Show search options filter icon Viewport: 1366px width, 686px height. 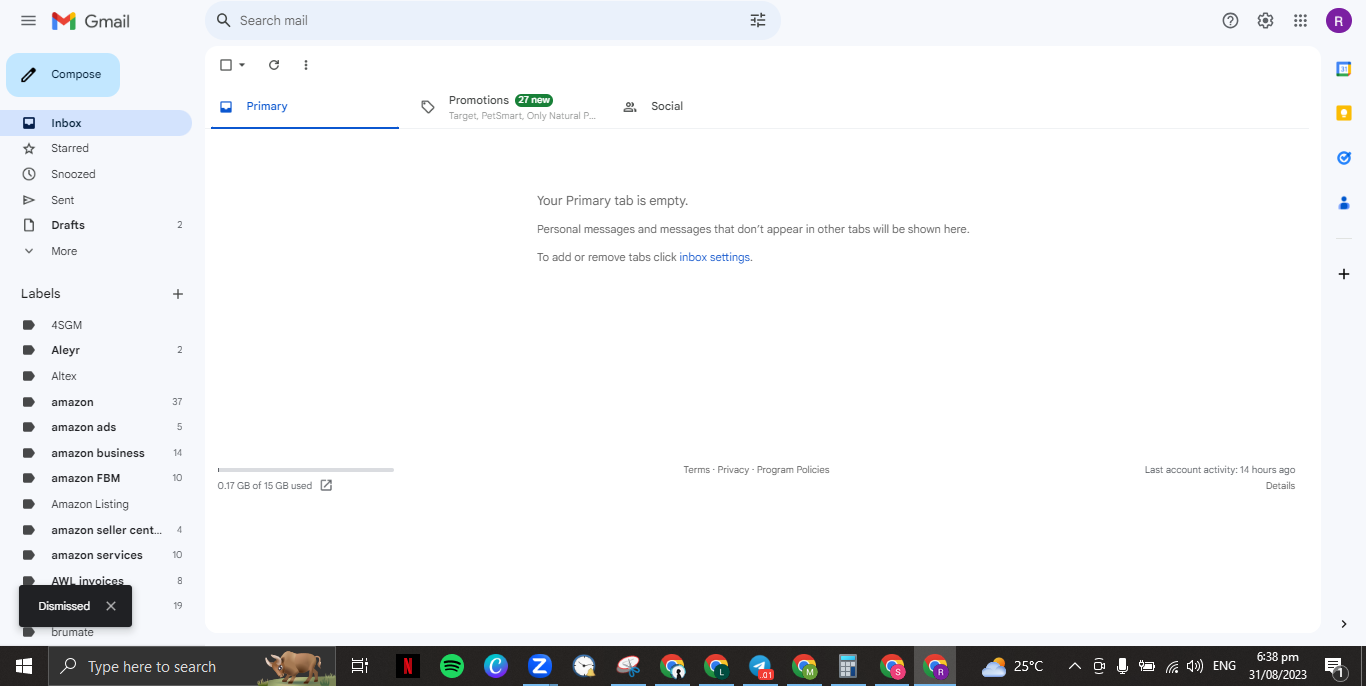758,20
